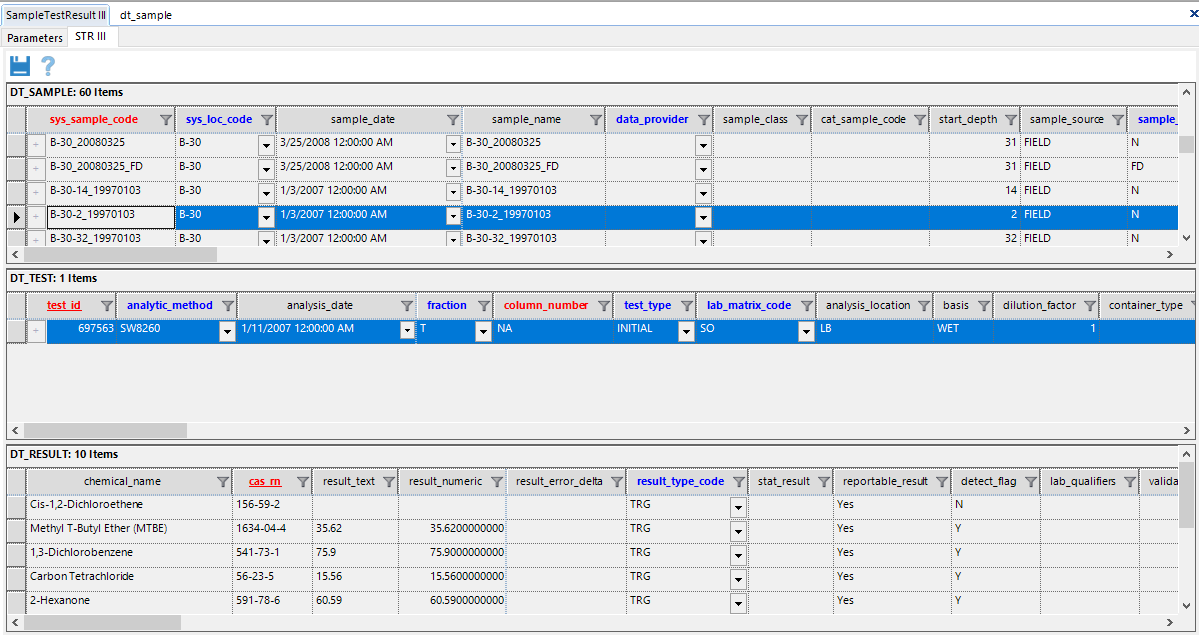Click the Save floppy disk icon
Image resolution: width=1199 pixels, height=636 pixels.
click(20, 66)
